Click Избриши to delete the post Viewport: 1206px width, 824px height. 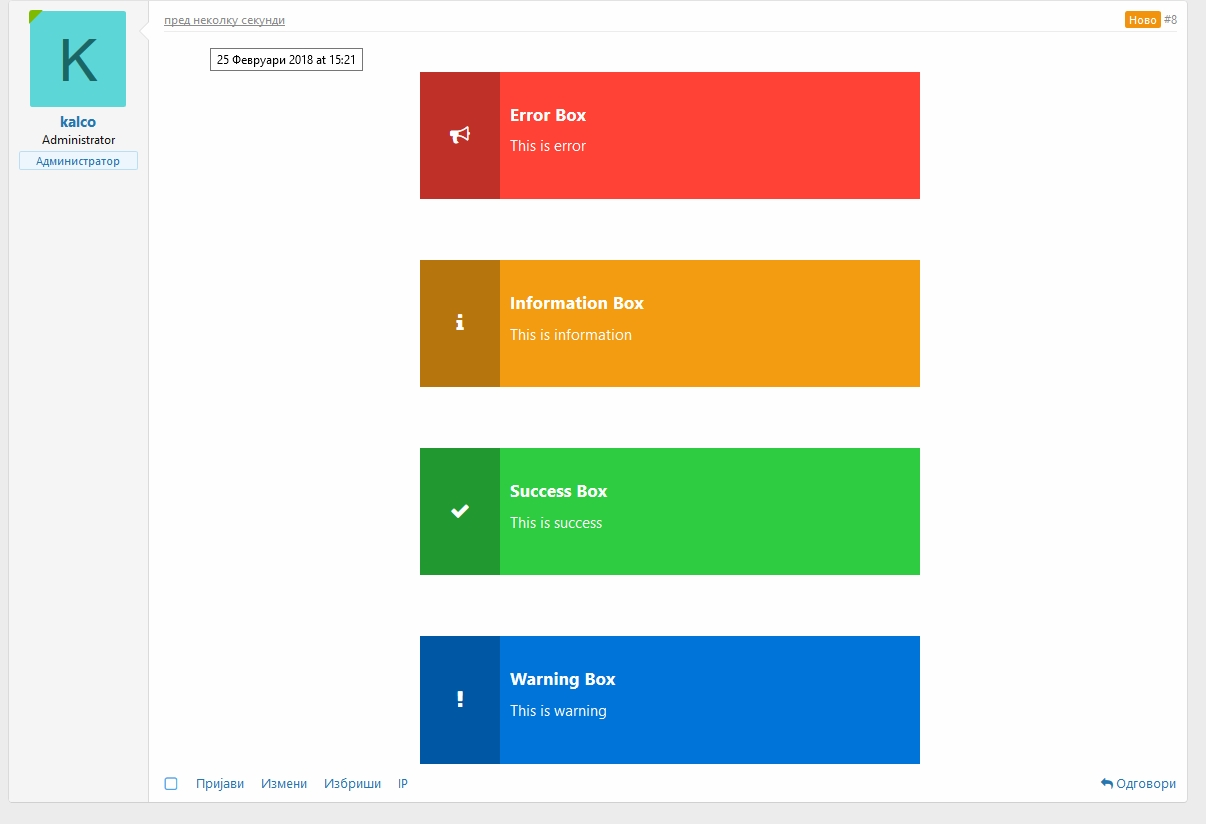[x=352, y=784]
